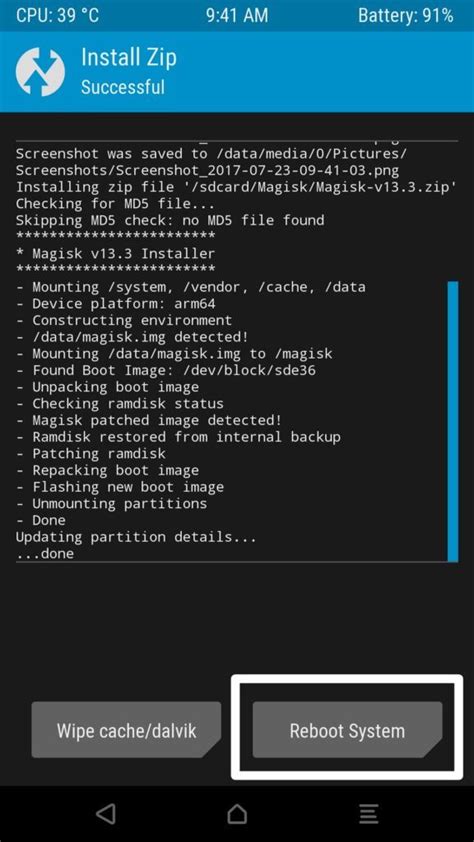
Task: Click the 'Device platform: arm64' line
Action: 115,304
